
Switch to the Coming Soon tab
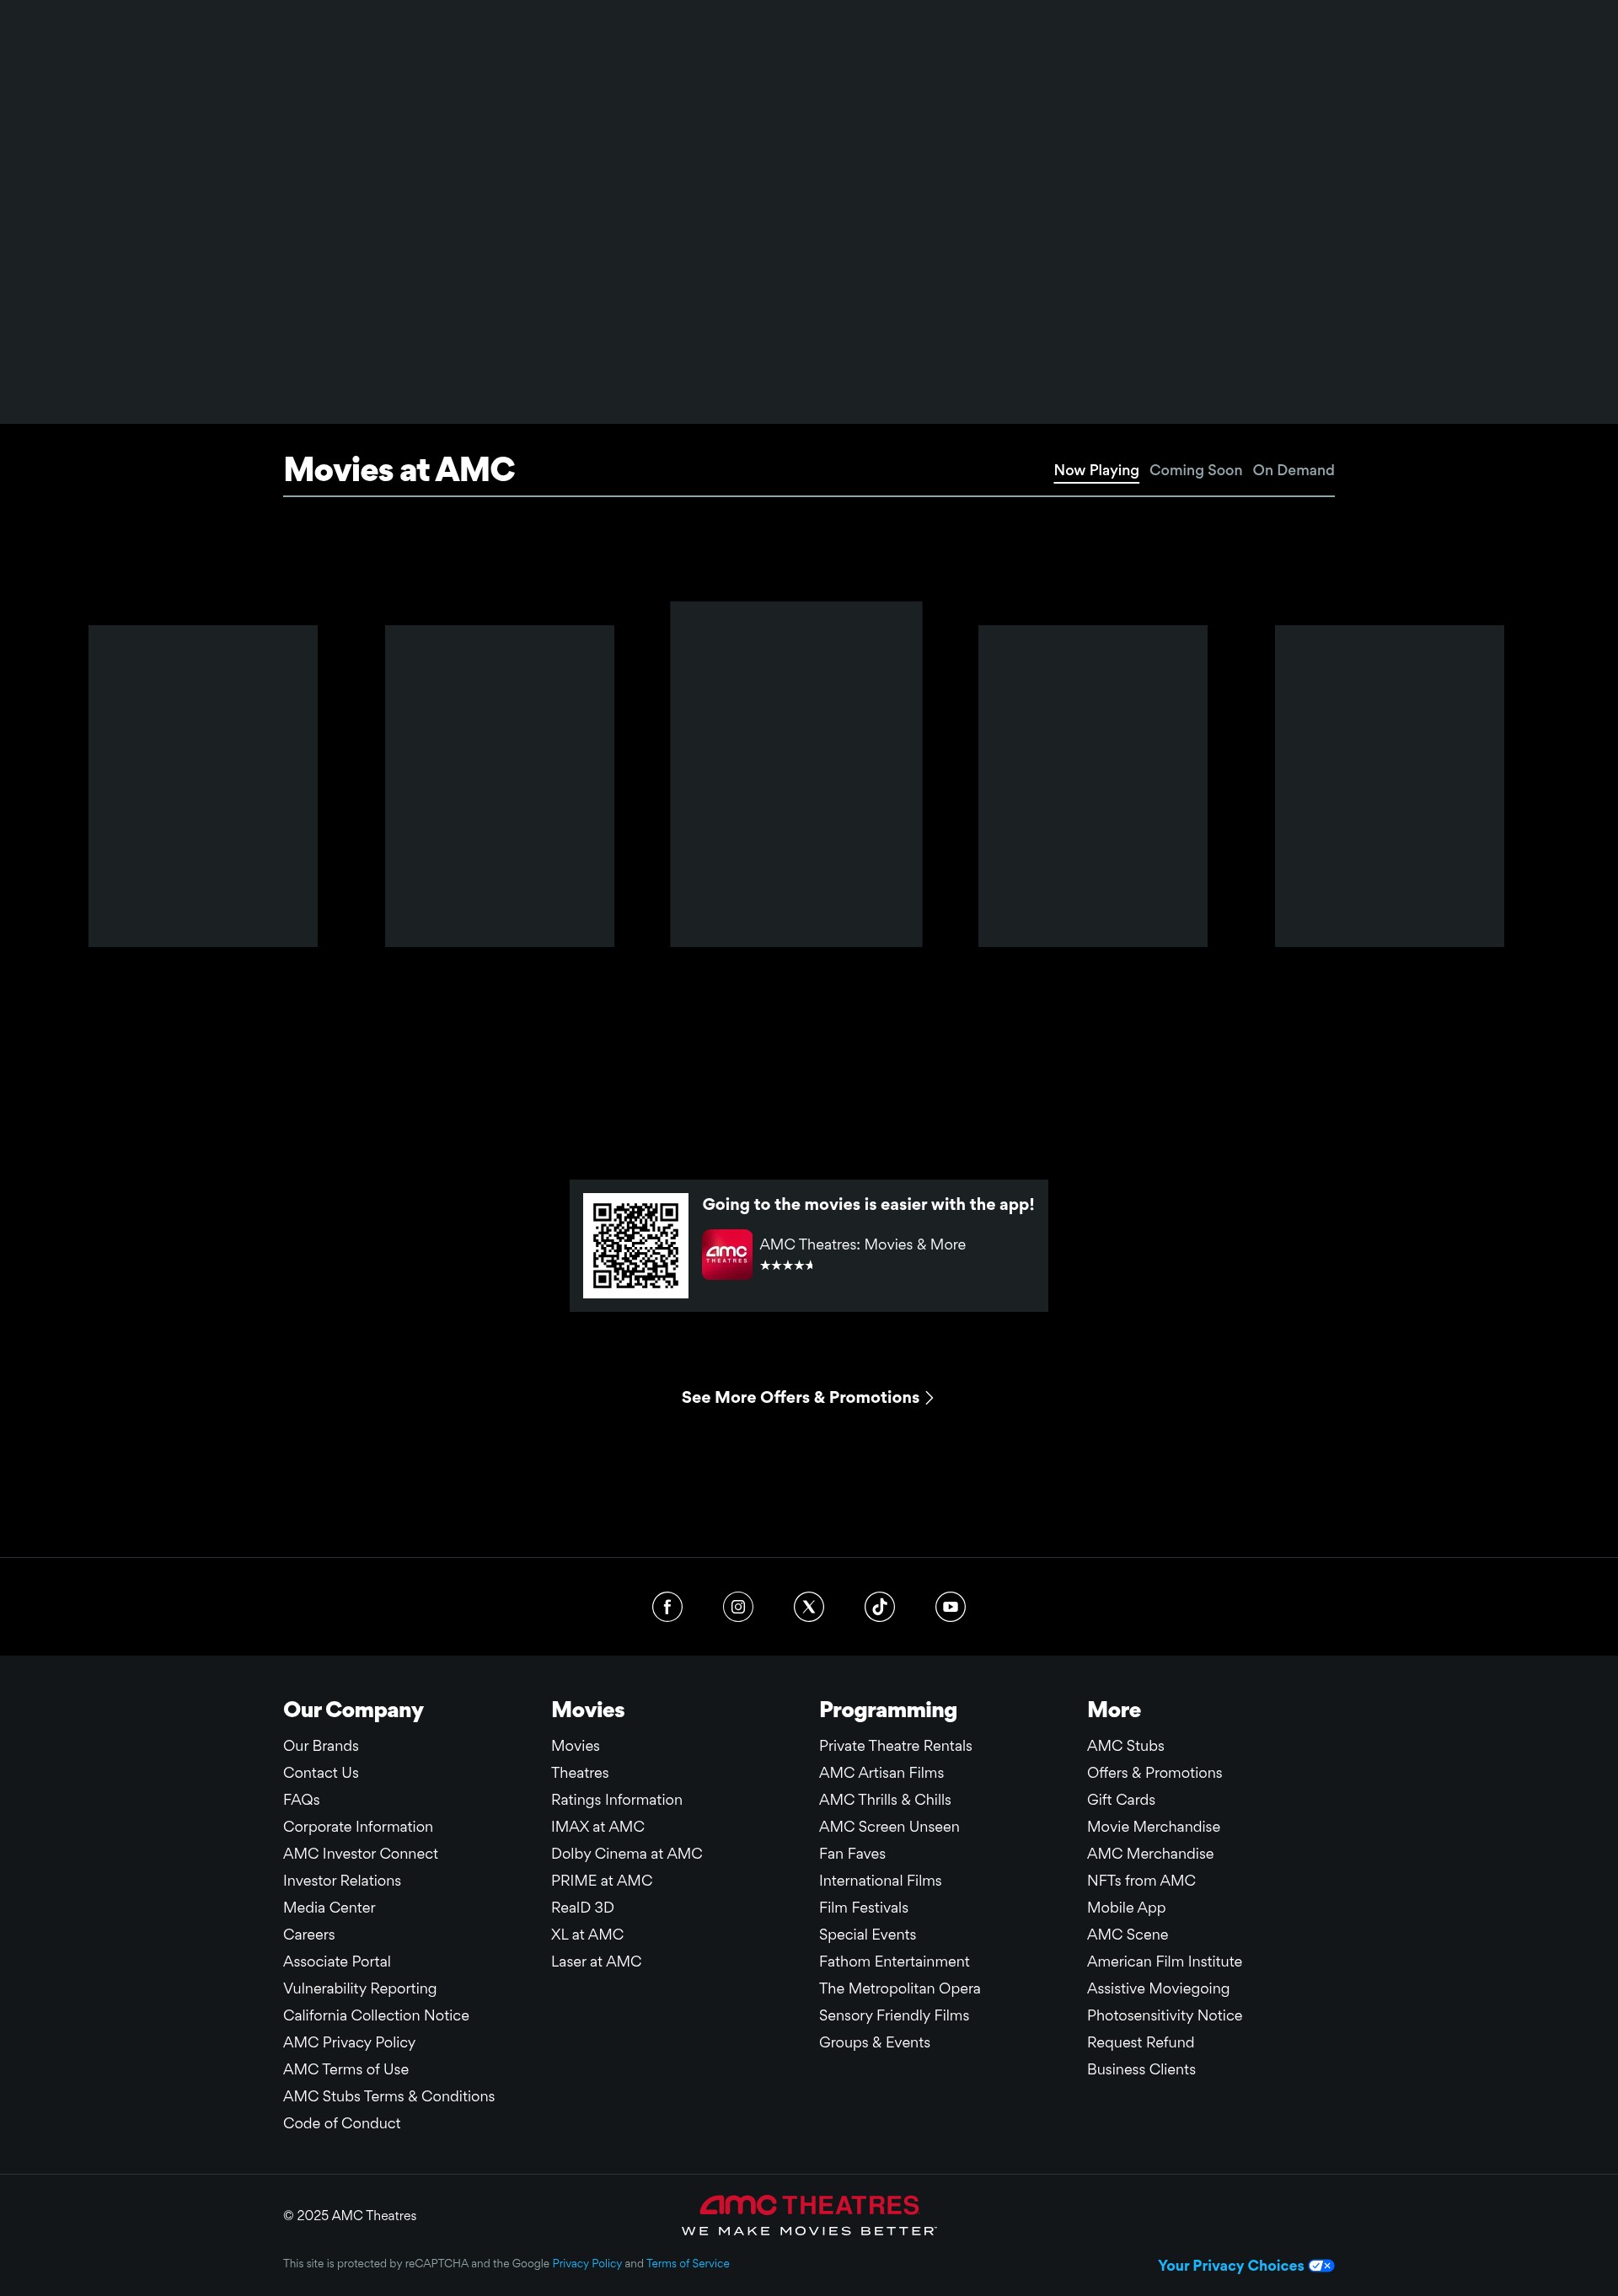coord(1195,470)
